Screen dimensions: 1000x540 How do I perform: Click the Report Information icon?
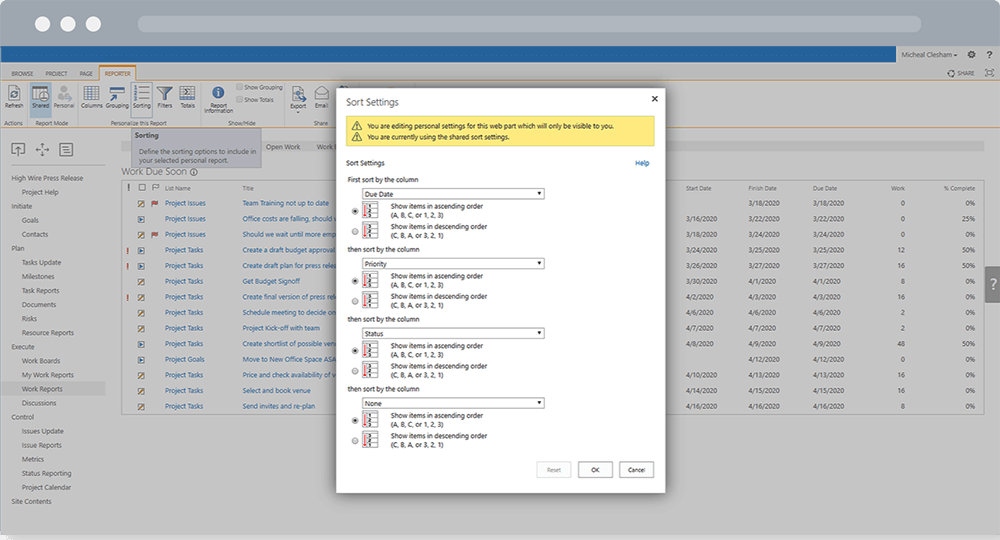point(218,95)
